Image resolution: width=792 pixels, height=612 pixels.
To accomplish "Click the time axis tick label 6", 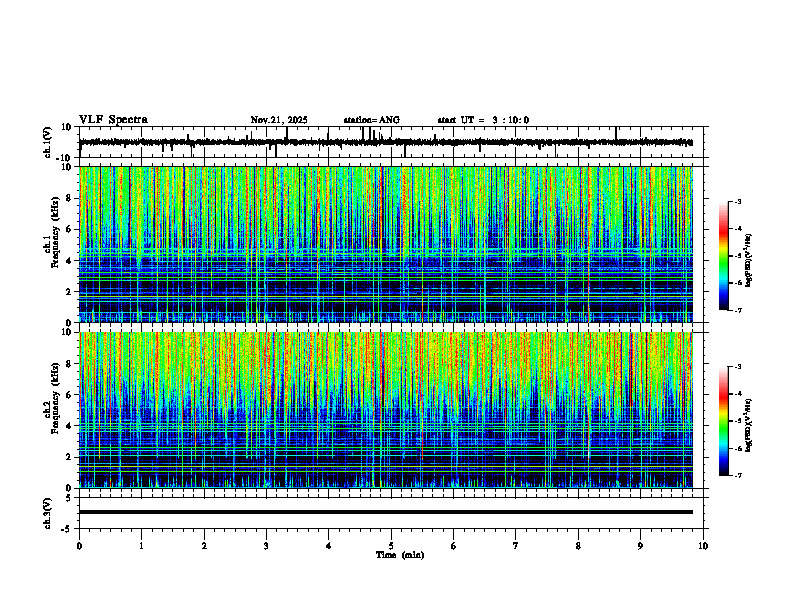I will pos(454,546).
